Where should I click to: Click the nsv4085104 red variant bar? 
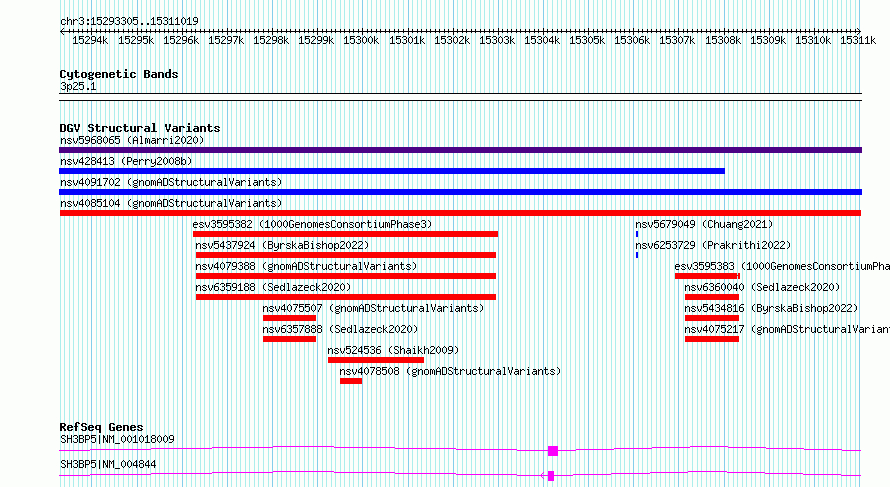pyautogui.click(x=460, y=213)
